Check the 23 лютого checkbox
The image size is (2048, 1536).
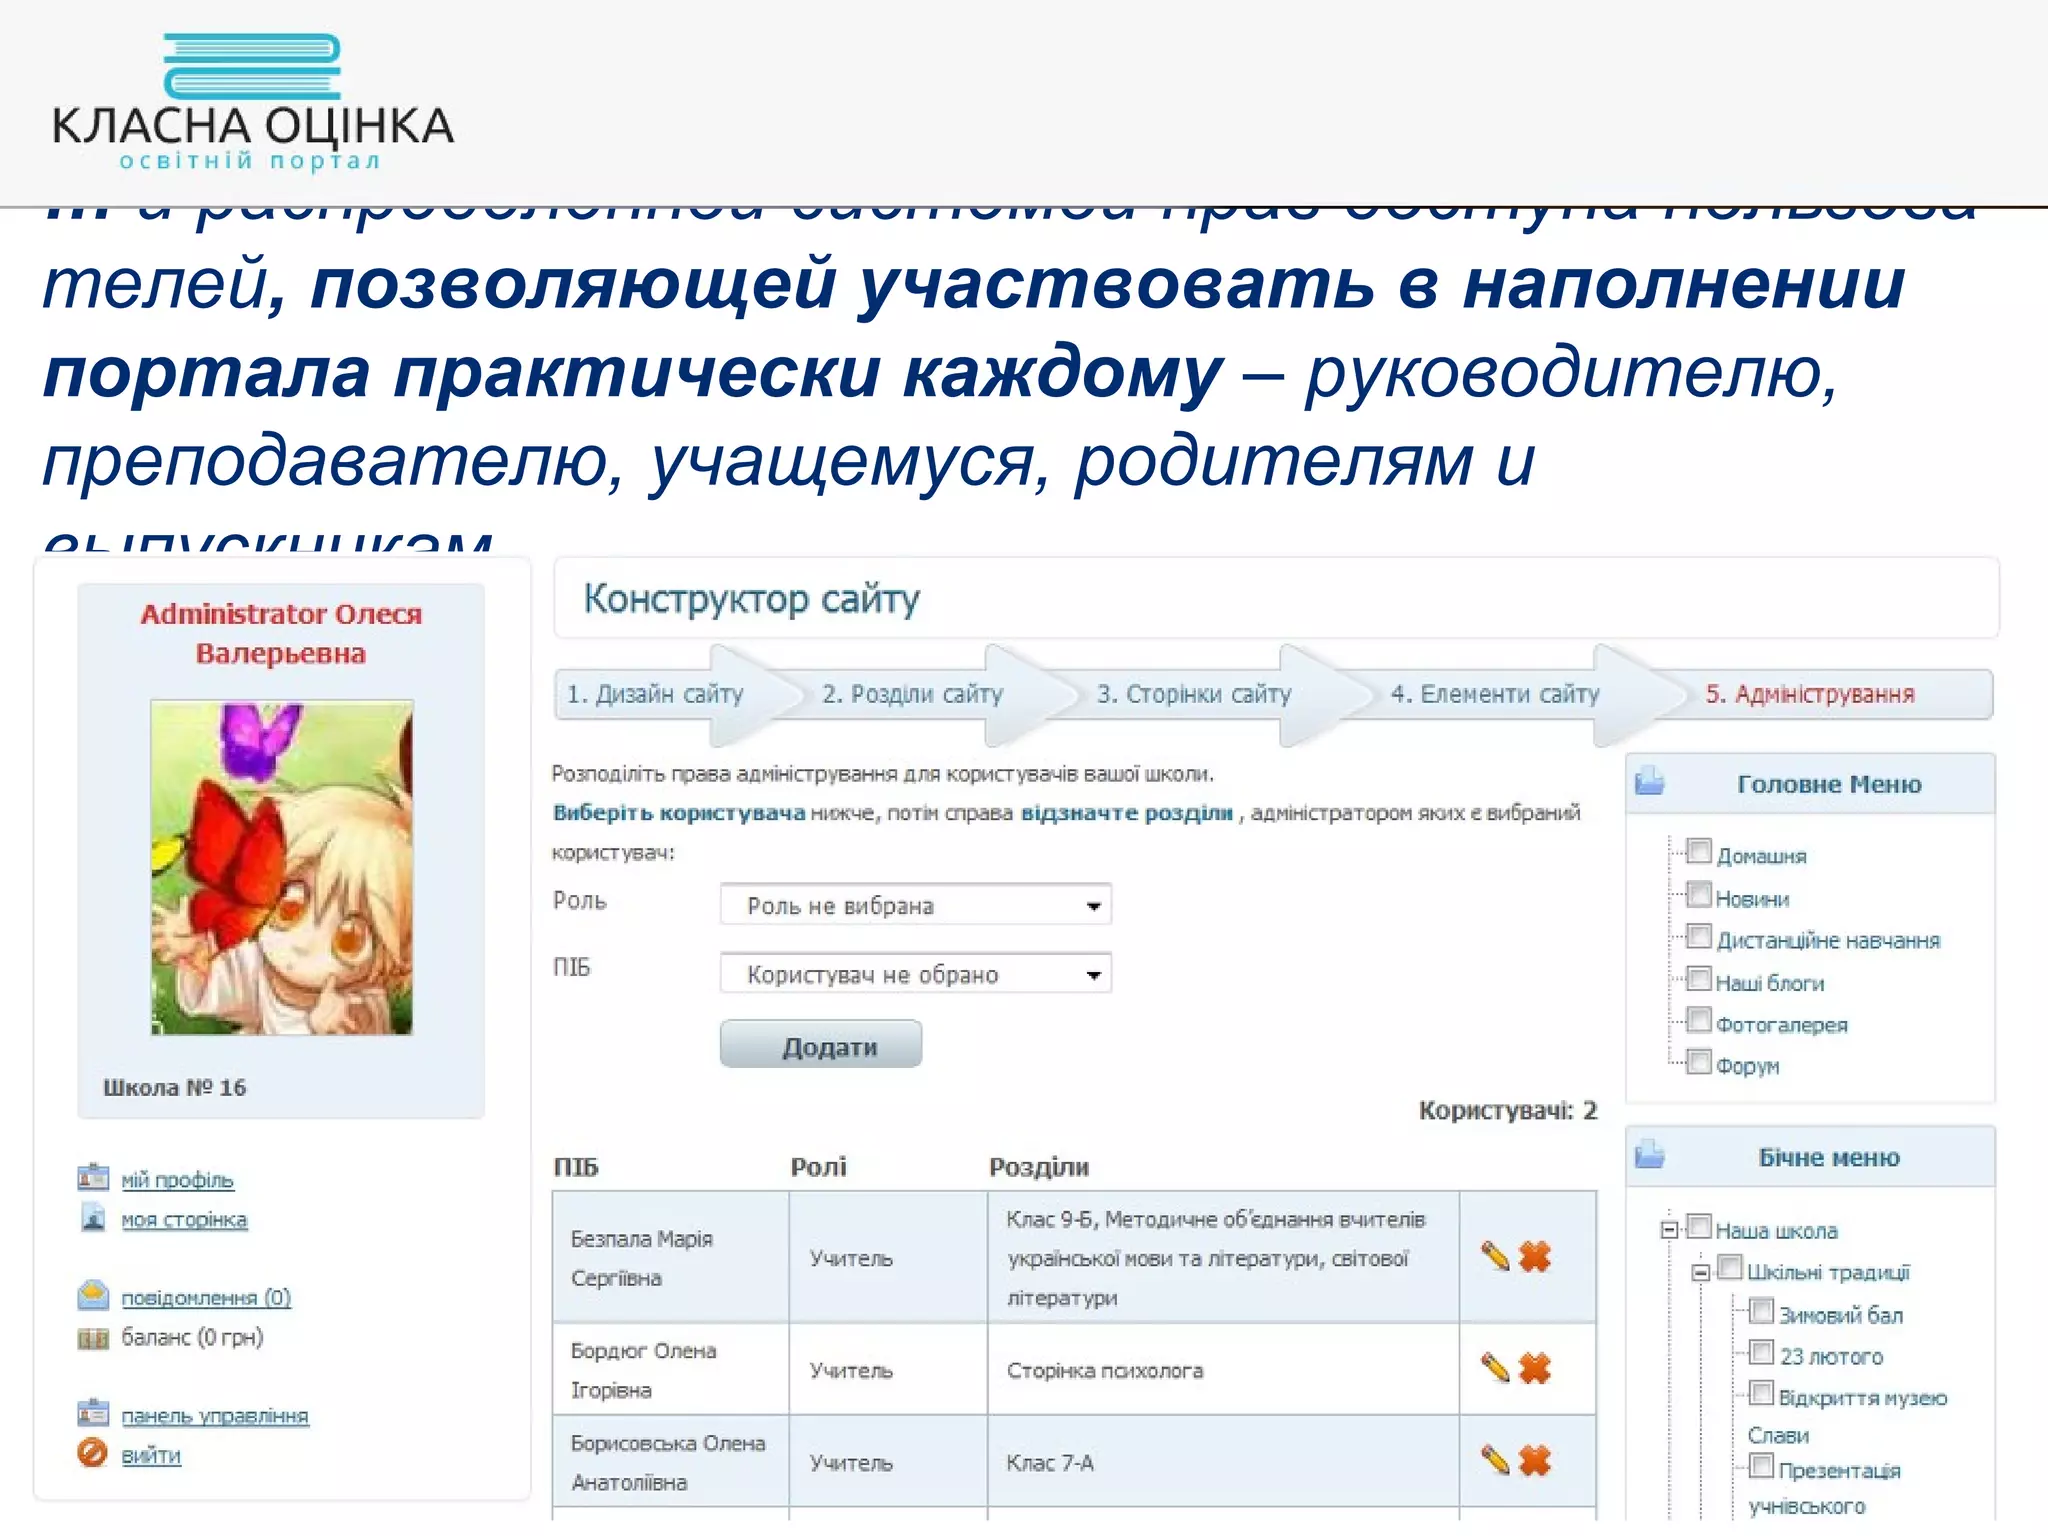point(1762,1352)
